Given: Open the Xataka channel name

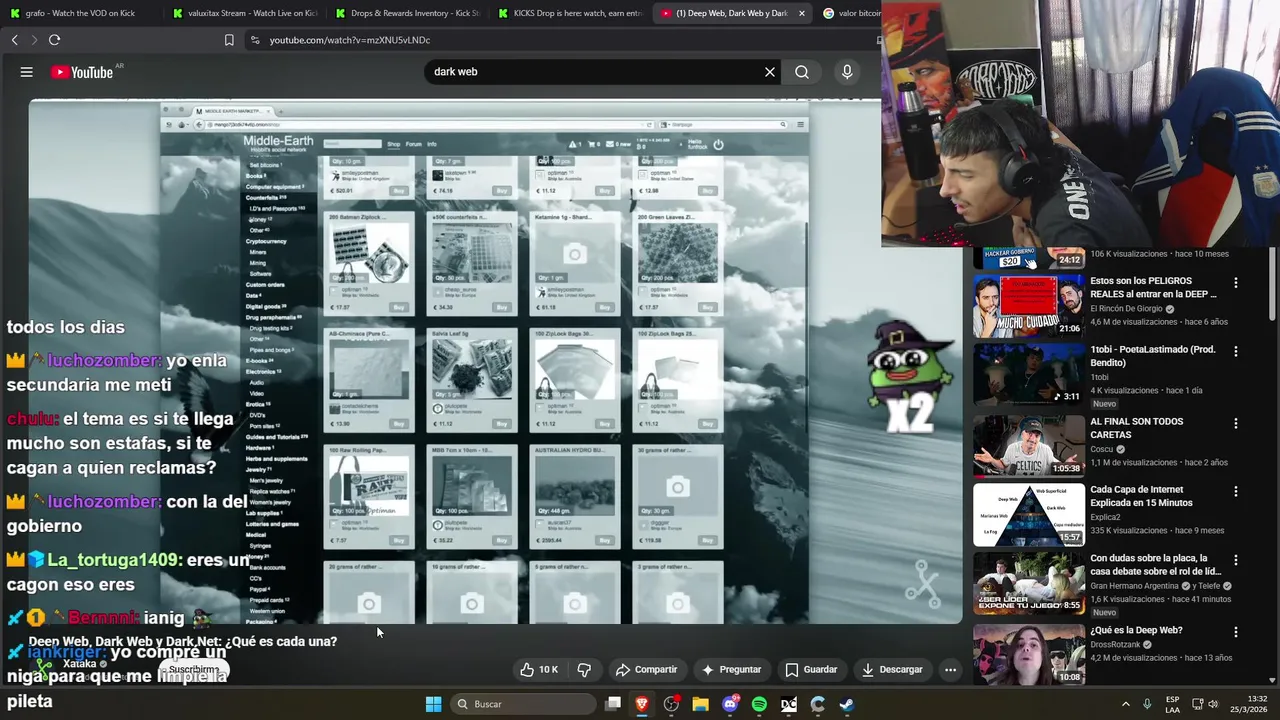Looking at the screenshot, I should click(80, 663).
